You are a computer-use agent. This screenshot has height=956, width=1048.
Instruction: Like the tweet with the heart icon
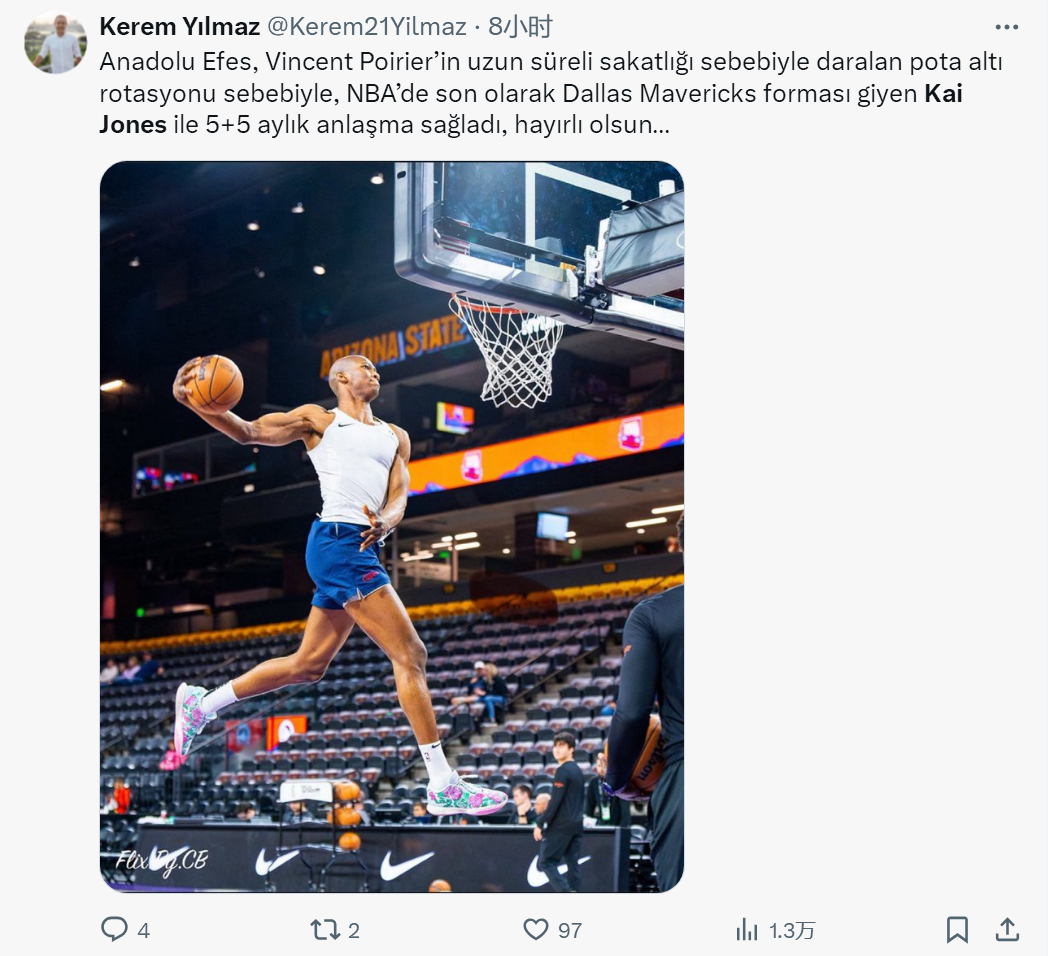537,930
